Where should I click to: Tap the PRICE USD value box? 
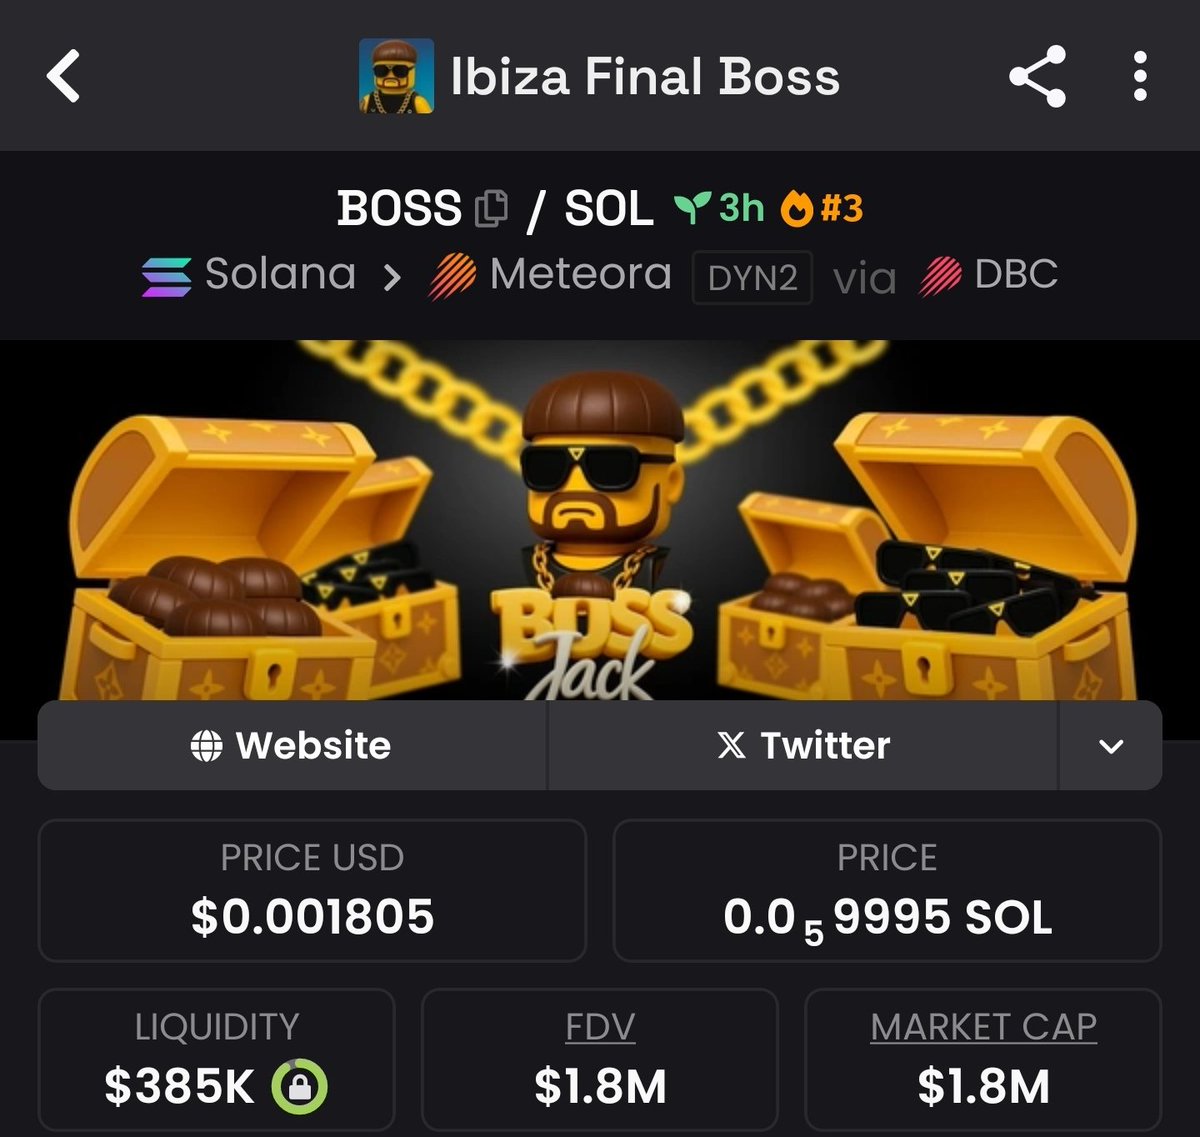click(x=312, y=891)
